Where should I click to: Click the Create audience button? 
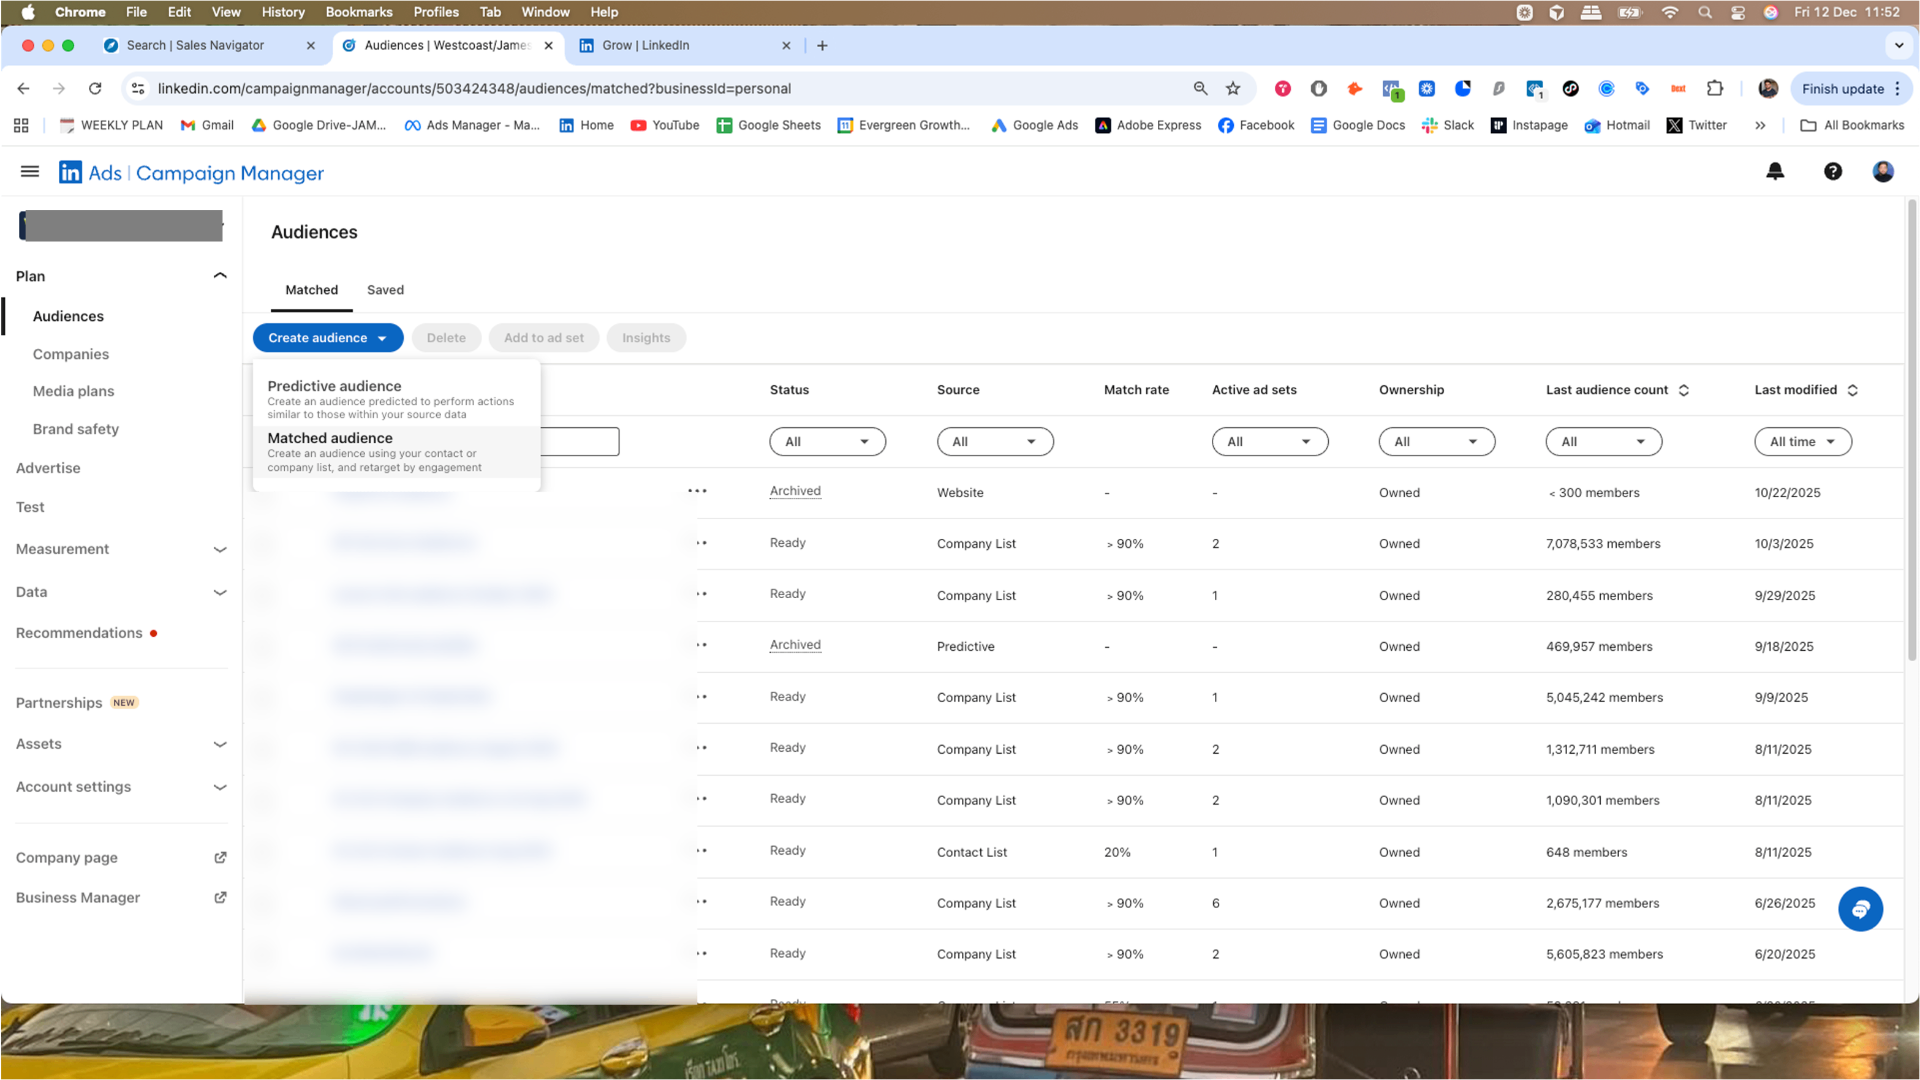328,338
